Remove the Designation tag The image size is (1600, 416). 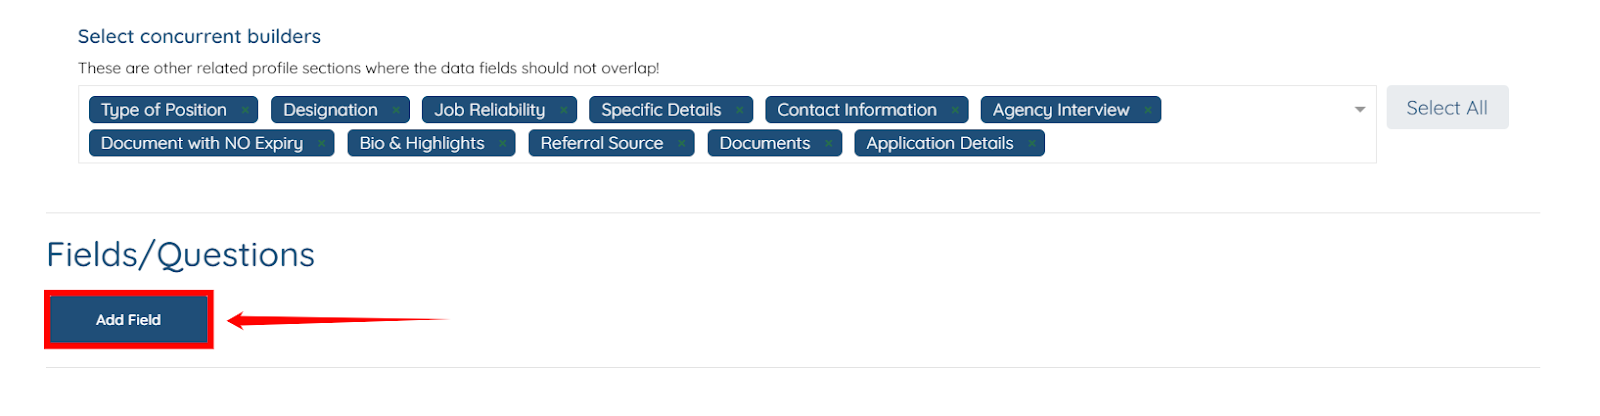point(396,110)
